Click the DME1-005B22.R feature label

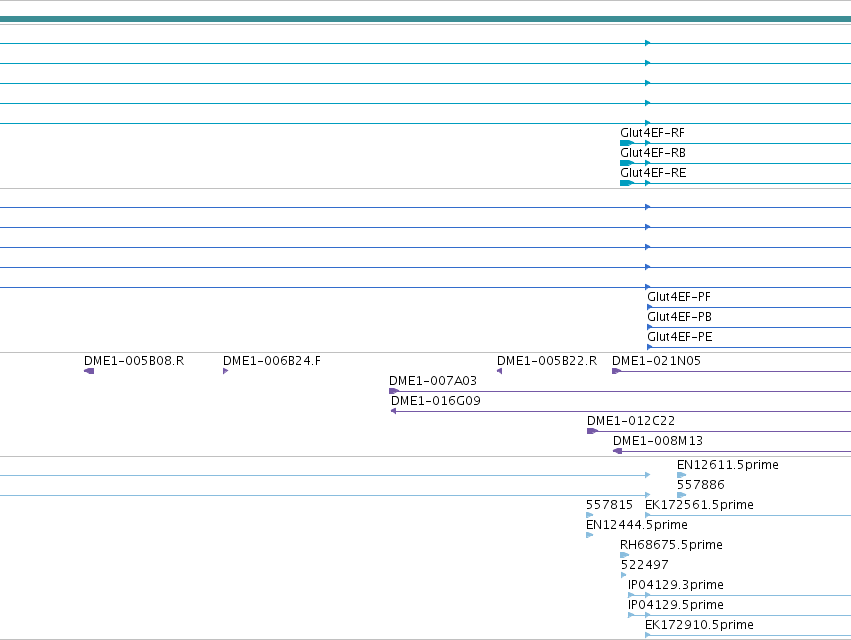coord(547,361)
